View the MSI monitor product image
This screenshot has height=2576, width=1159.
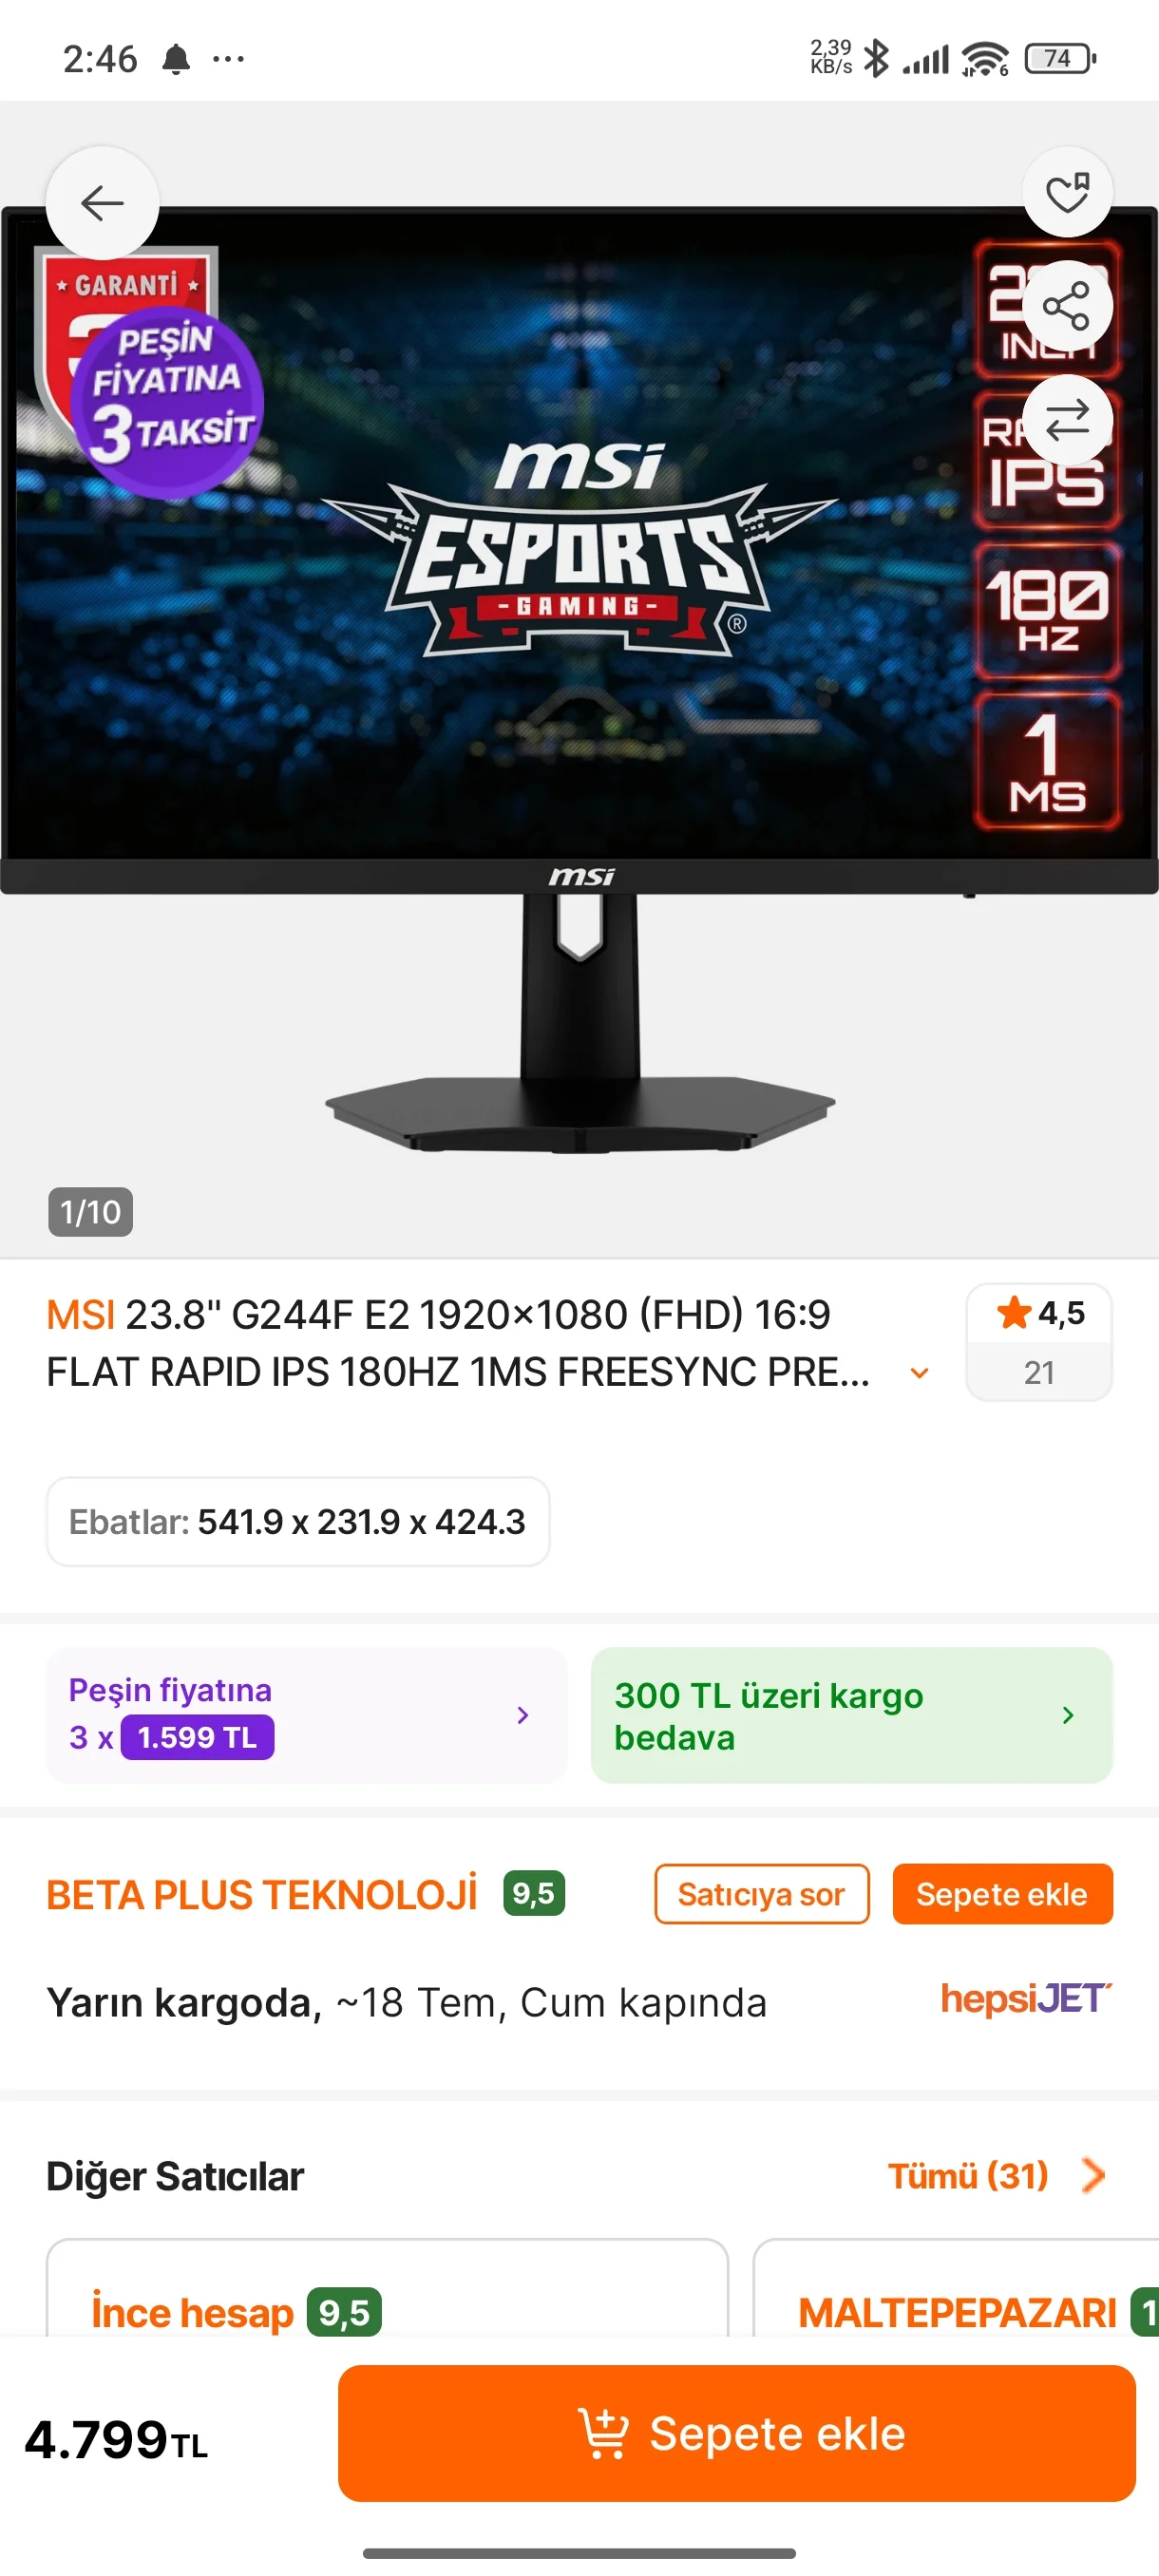pyautogui.click(x=579, y=680)
